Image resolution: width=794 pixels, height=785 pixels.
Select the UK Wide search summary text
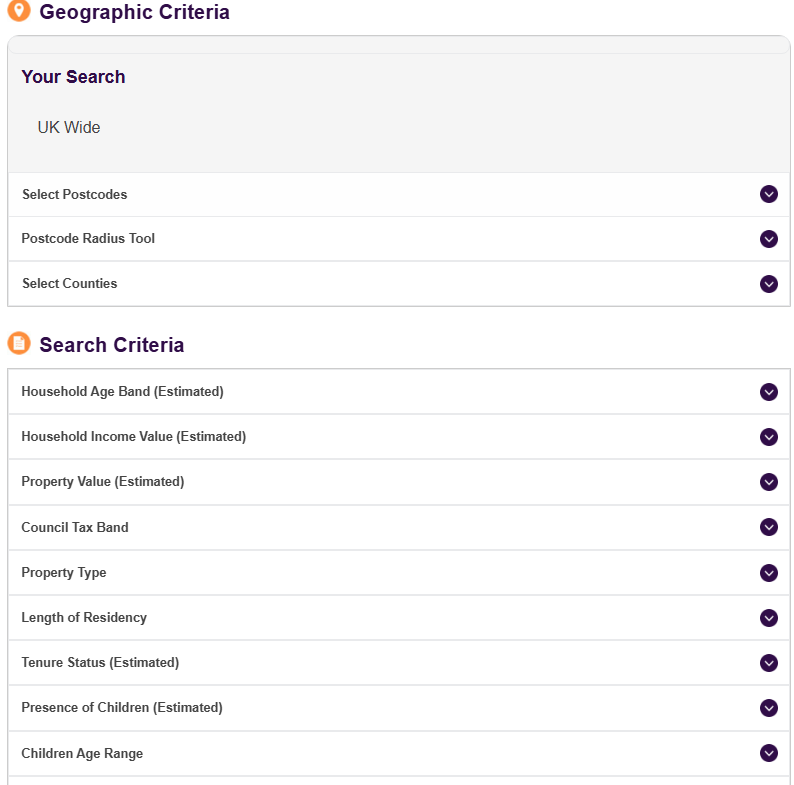coord(69,127)
